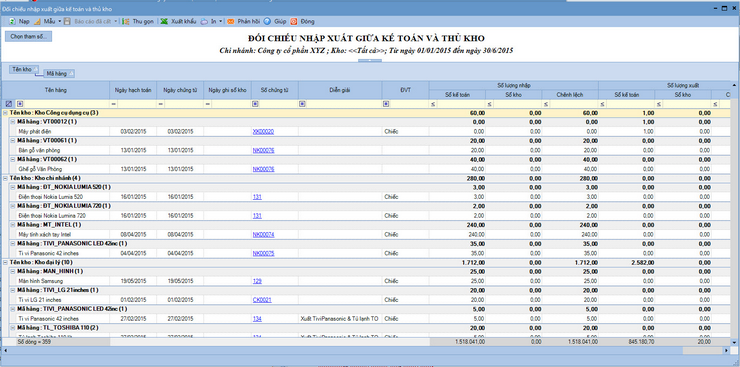
Task: Click the Phản hồi feedback envelope icon
Action: point(231,21)
